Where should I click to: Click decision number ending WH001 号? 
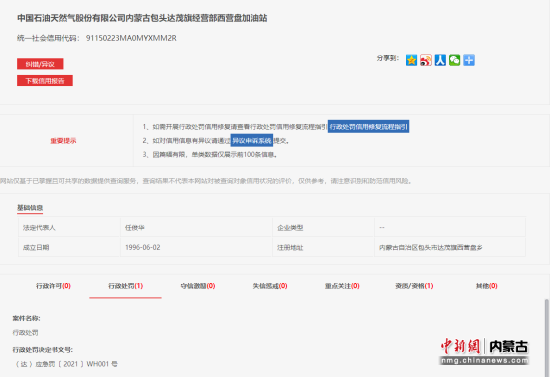[65, 364]
